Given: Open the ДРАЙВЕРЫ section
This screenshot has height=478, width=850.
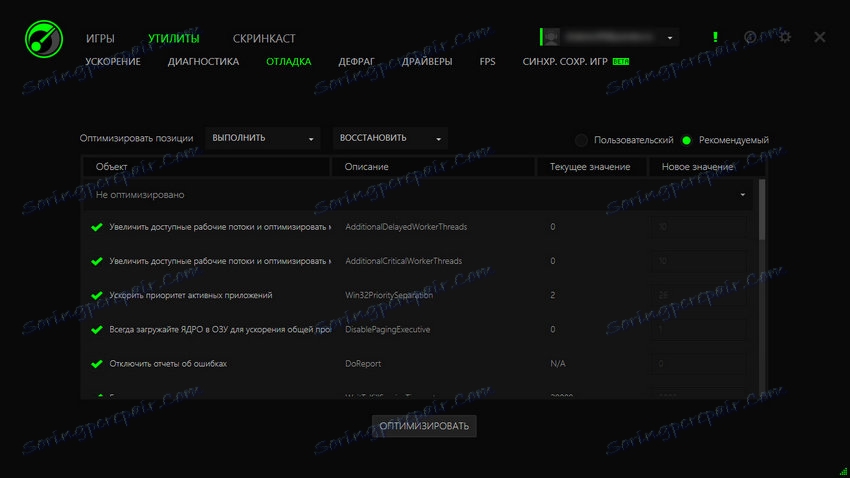Looking at the screenshot, I should pyautogui.click(x=427, y=62).
